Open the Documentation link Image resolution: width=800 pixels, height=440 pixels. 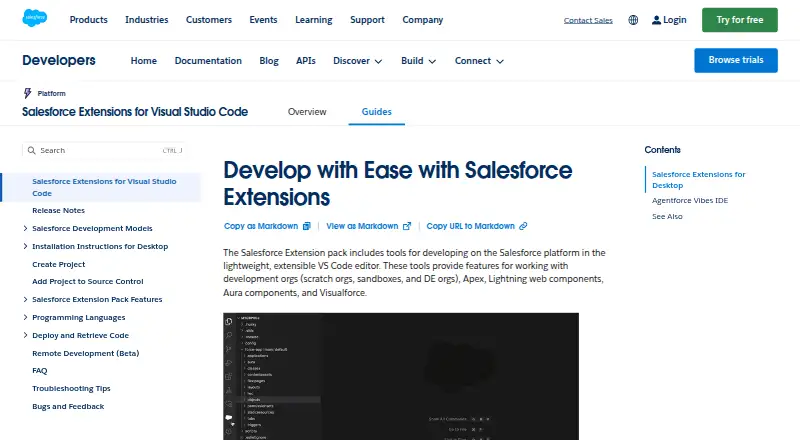[x=208, y=61]
